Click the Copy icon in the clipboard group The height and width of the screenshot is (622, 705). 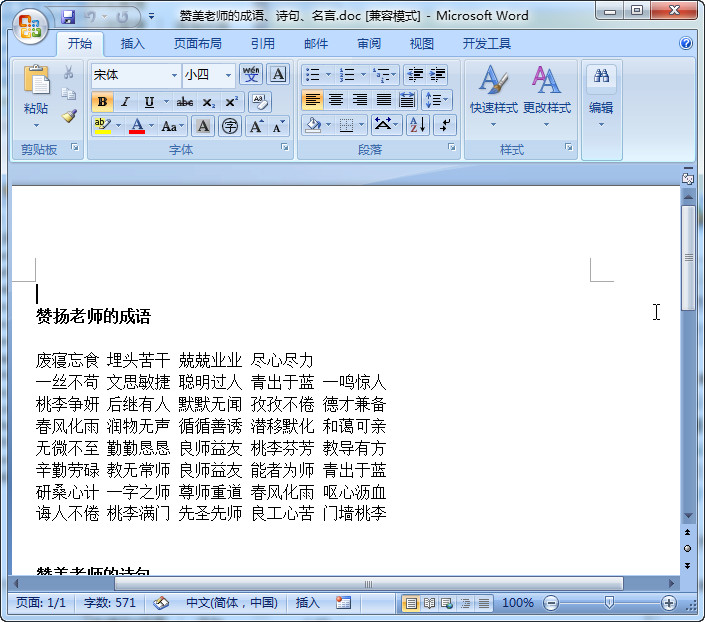[68, 94]
